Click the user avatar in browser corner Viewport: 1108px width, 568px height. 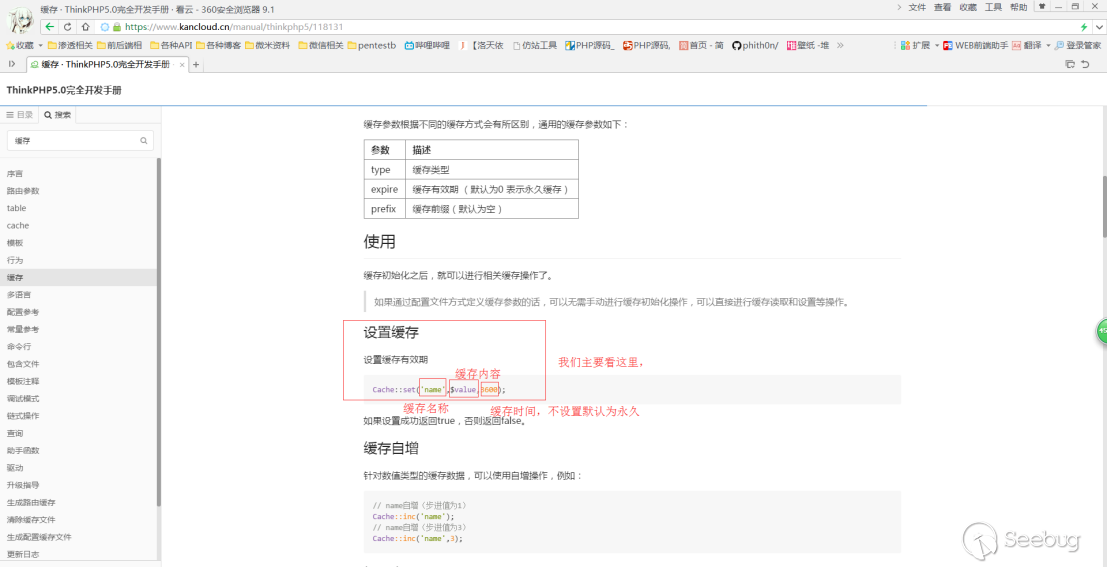[x=19, y=20]
